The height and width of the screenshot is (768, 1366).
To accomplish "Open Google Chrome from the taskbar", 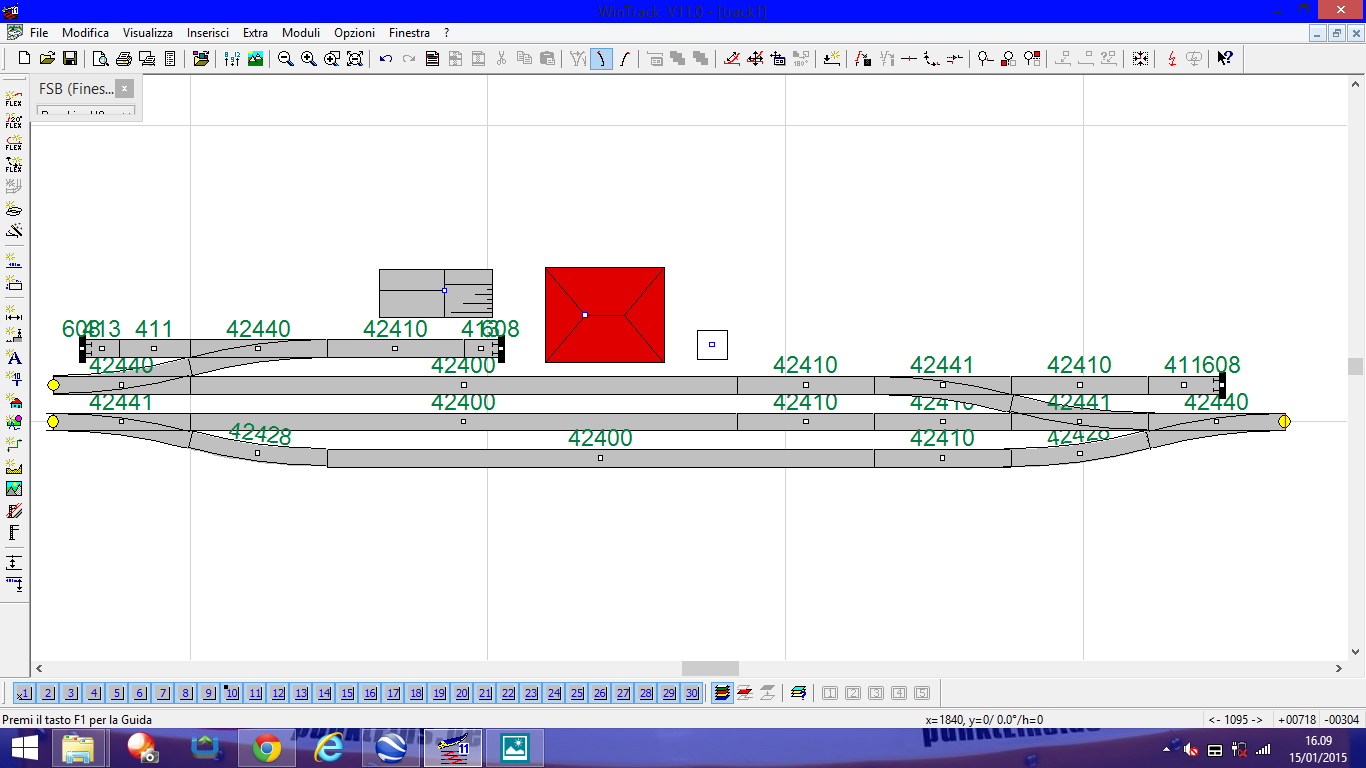I will coord(267,748).
